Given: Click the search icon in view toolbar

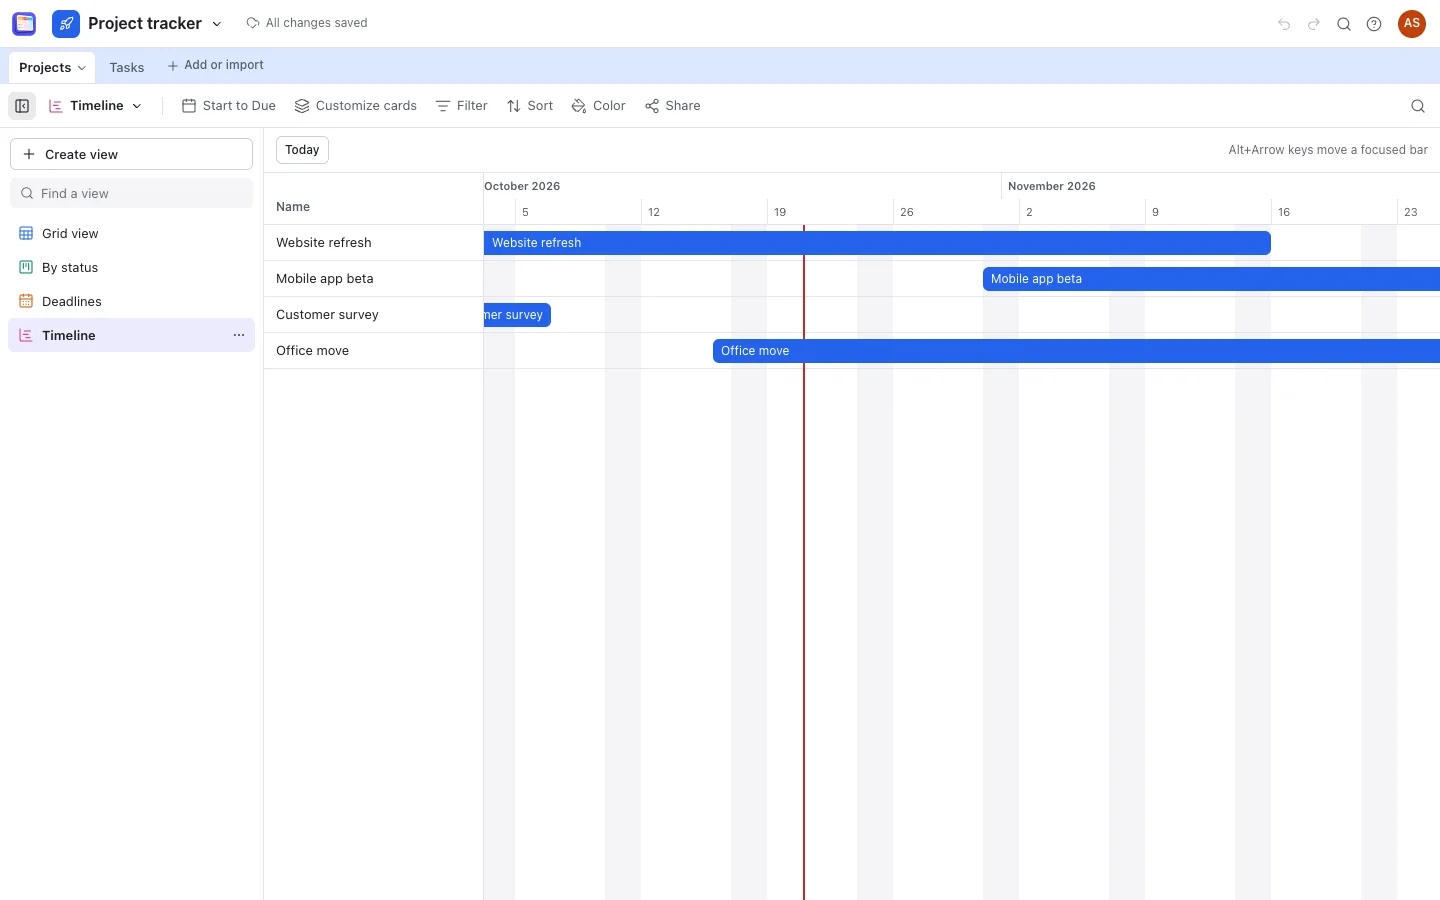Looking at the screenshot, I should tap(1418, 106).
